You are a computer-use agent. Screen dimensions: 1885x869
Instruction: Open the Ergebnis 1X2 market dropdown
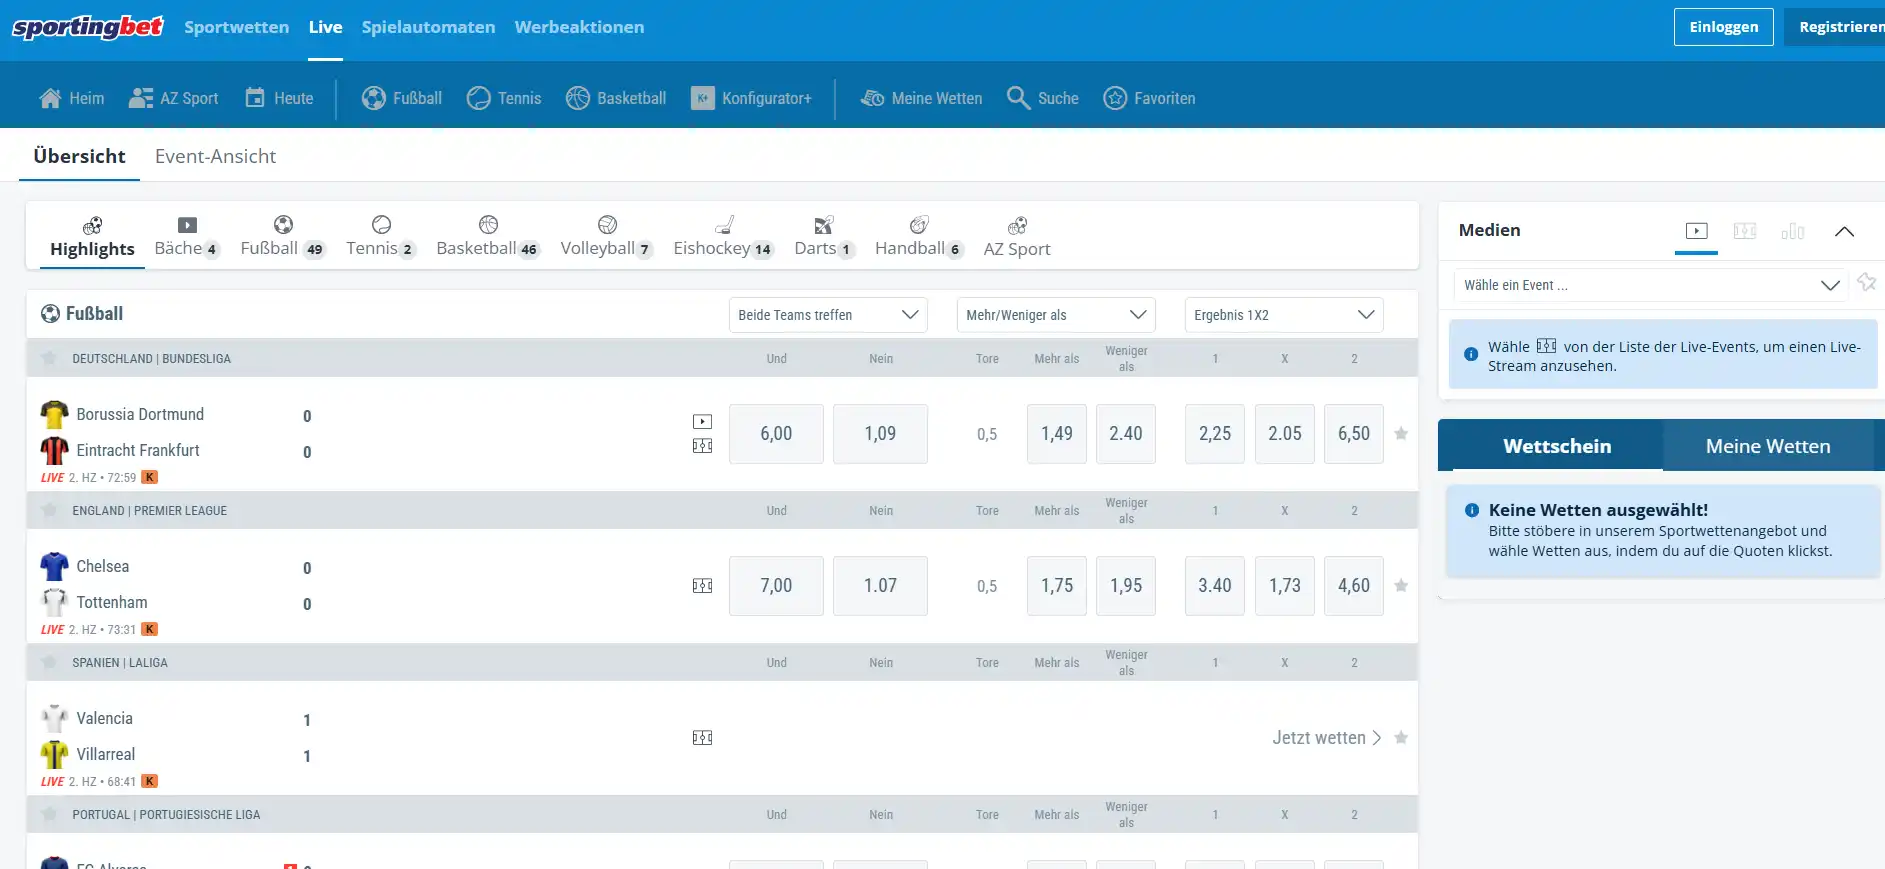(1284, 315)
